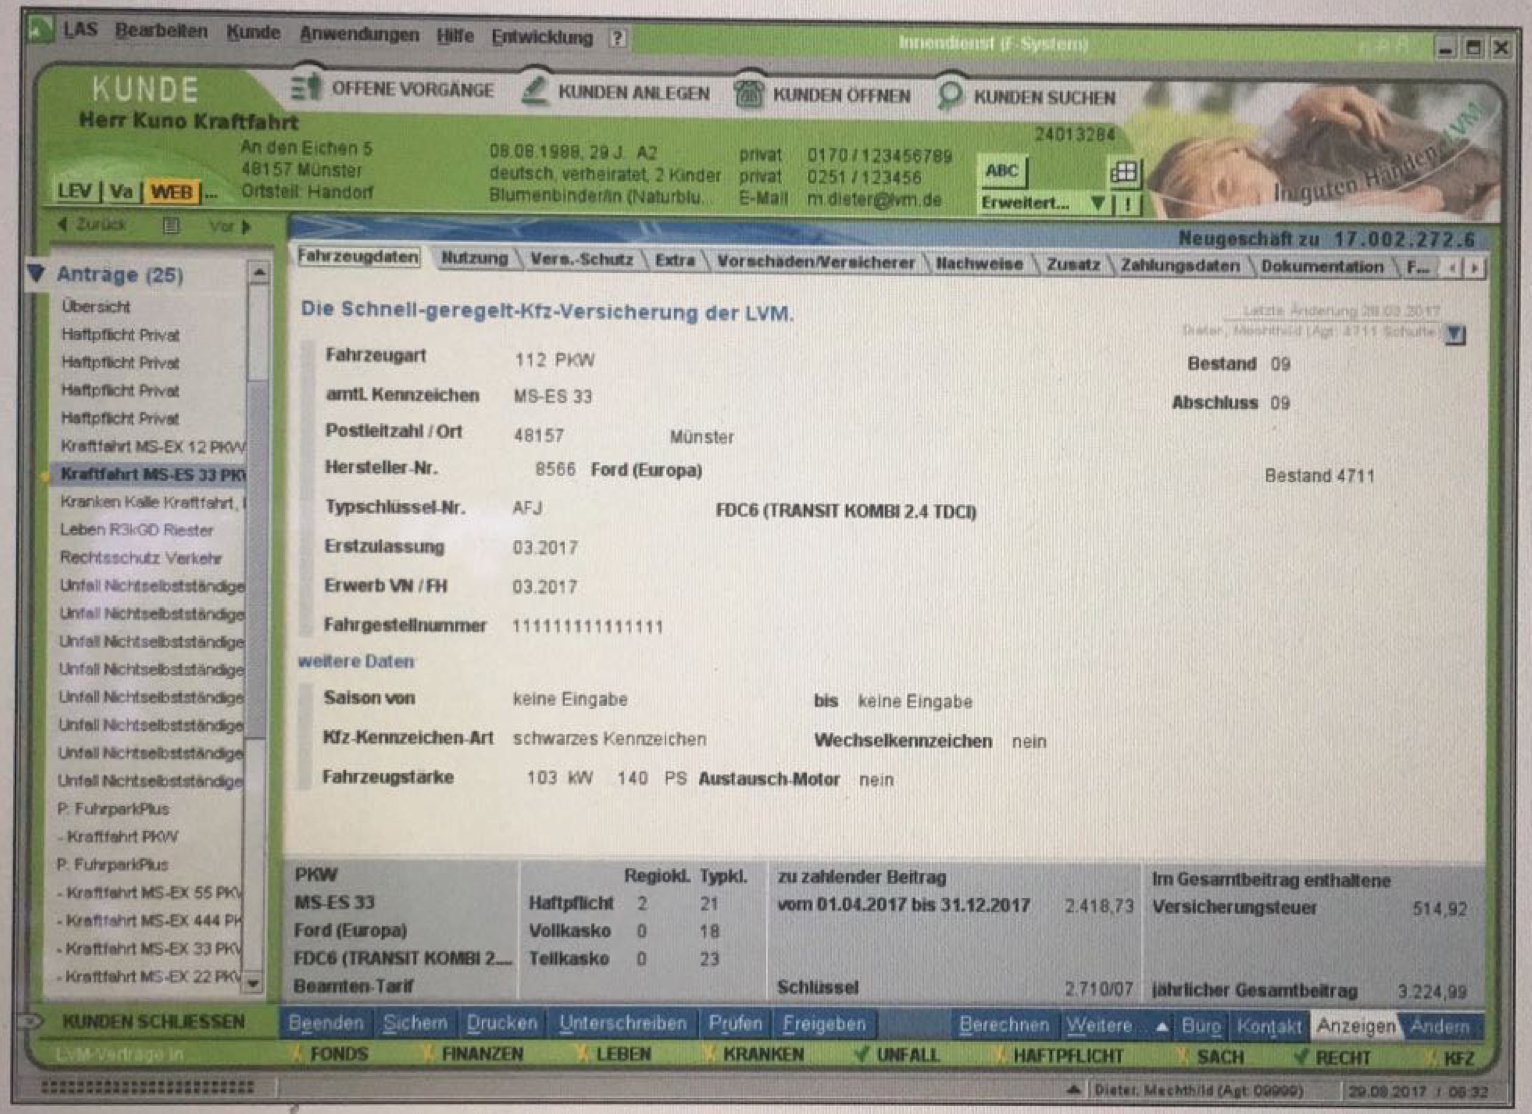Open the Anwendungen menu
Viewport: 1532px width, 1114px height.
click(x=359, y=34)
